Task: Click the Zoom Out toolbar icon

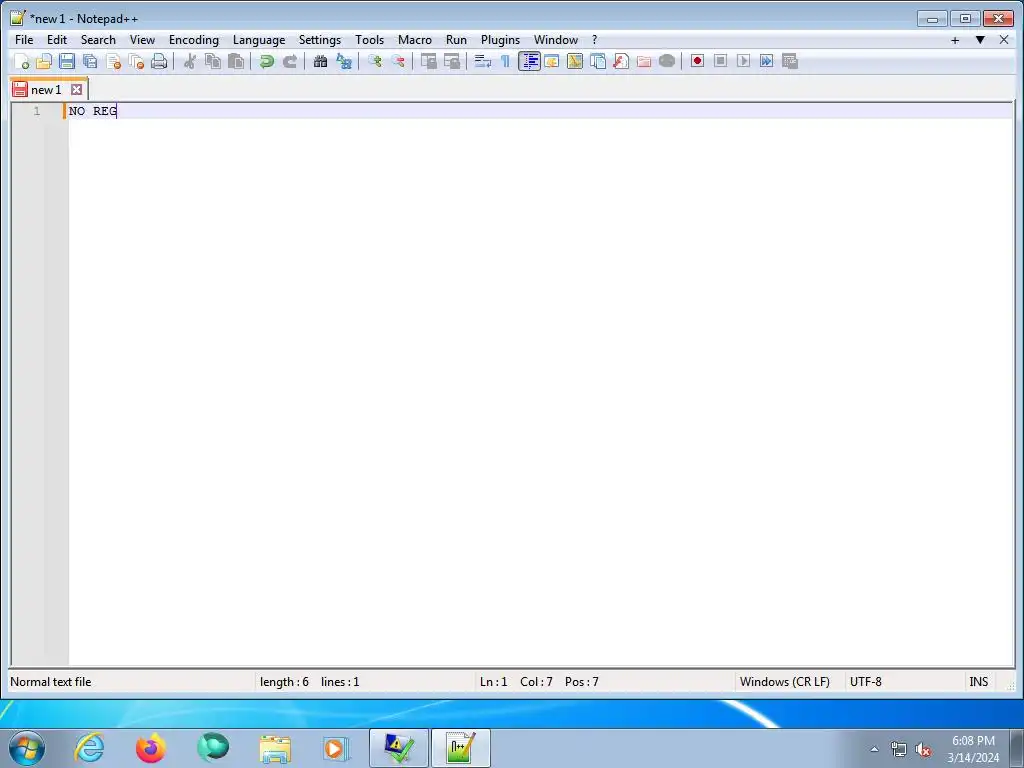Action: click(398, 61)
